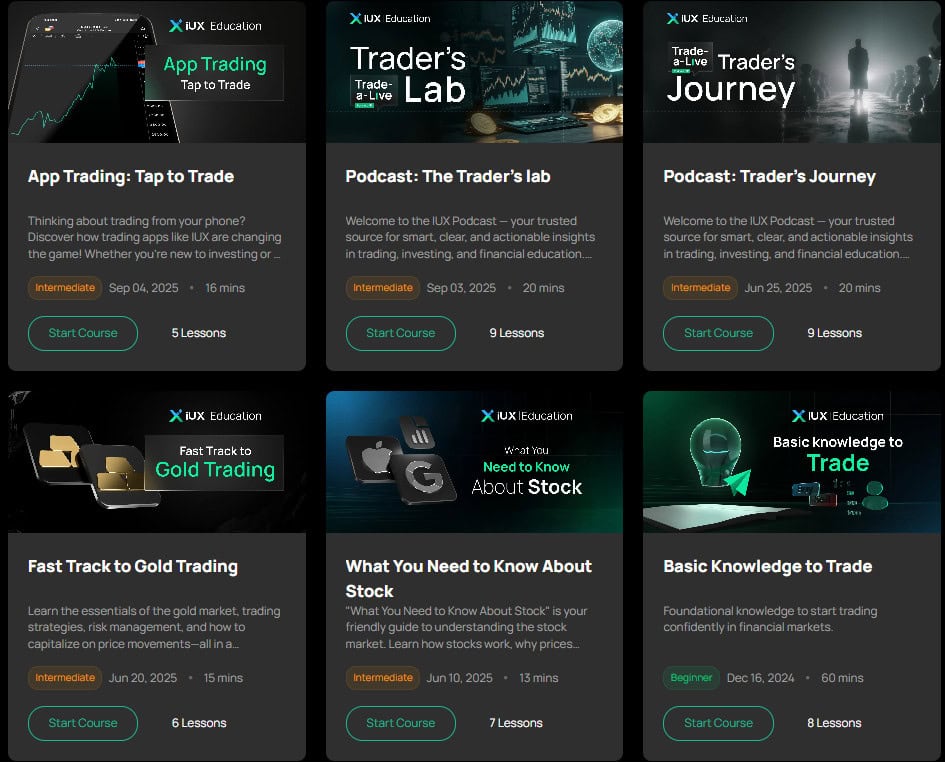Image resolution: width=945 pixels, height=762 pixels.
Task: Click the Podcast: The Trader's lab heading
Action: click(448, 177)
